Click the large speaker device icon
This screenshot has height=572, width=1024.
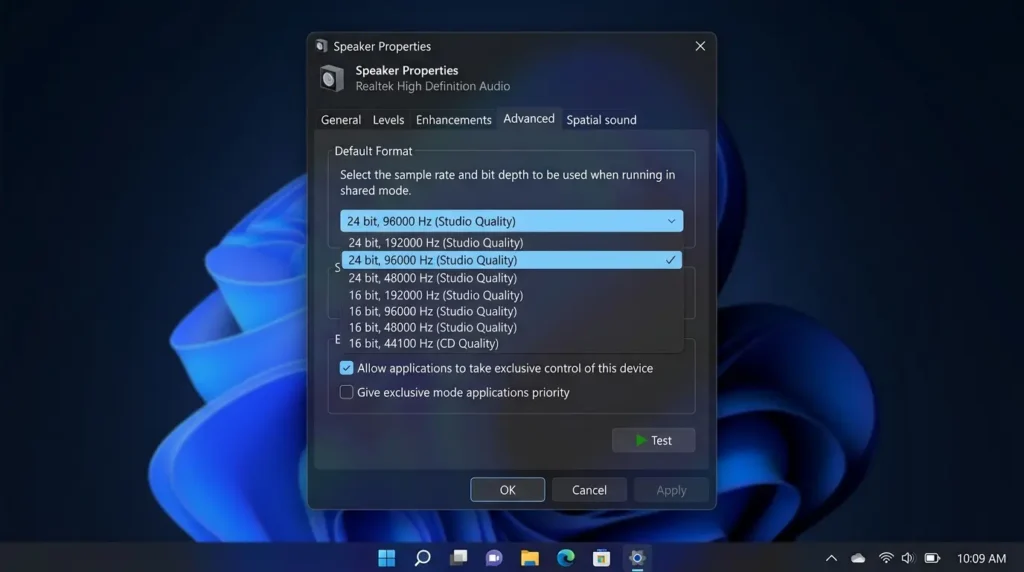[332, 78]
